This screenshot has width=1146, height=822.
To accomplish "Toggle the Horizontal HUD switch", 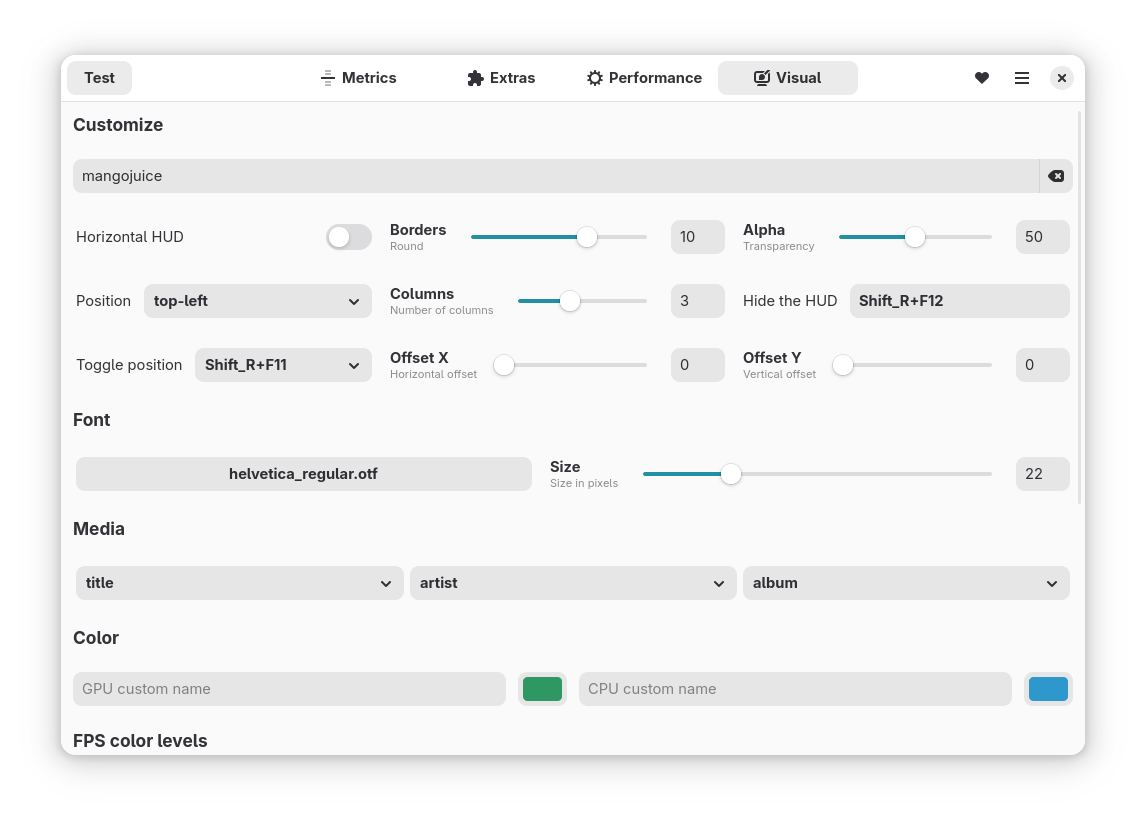I will (x=349, y=237).
